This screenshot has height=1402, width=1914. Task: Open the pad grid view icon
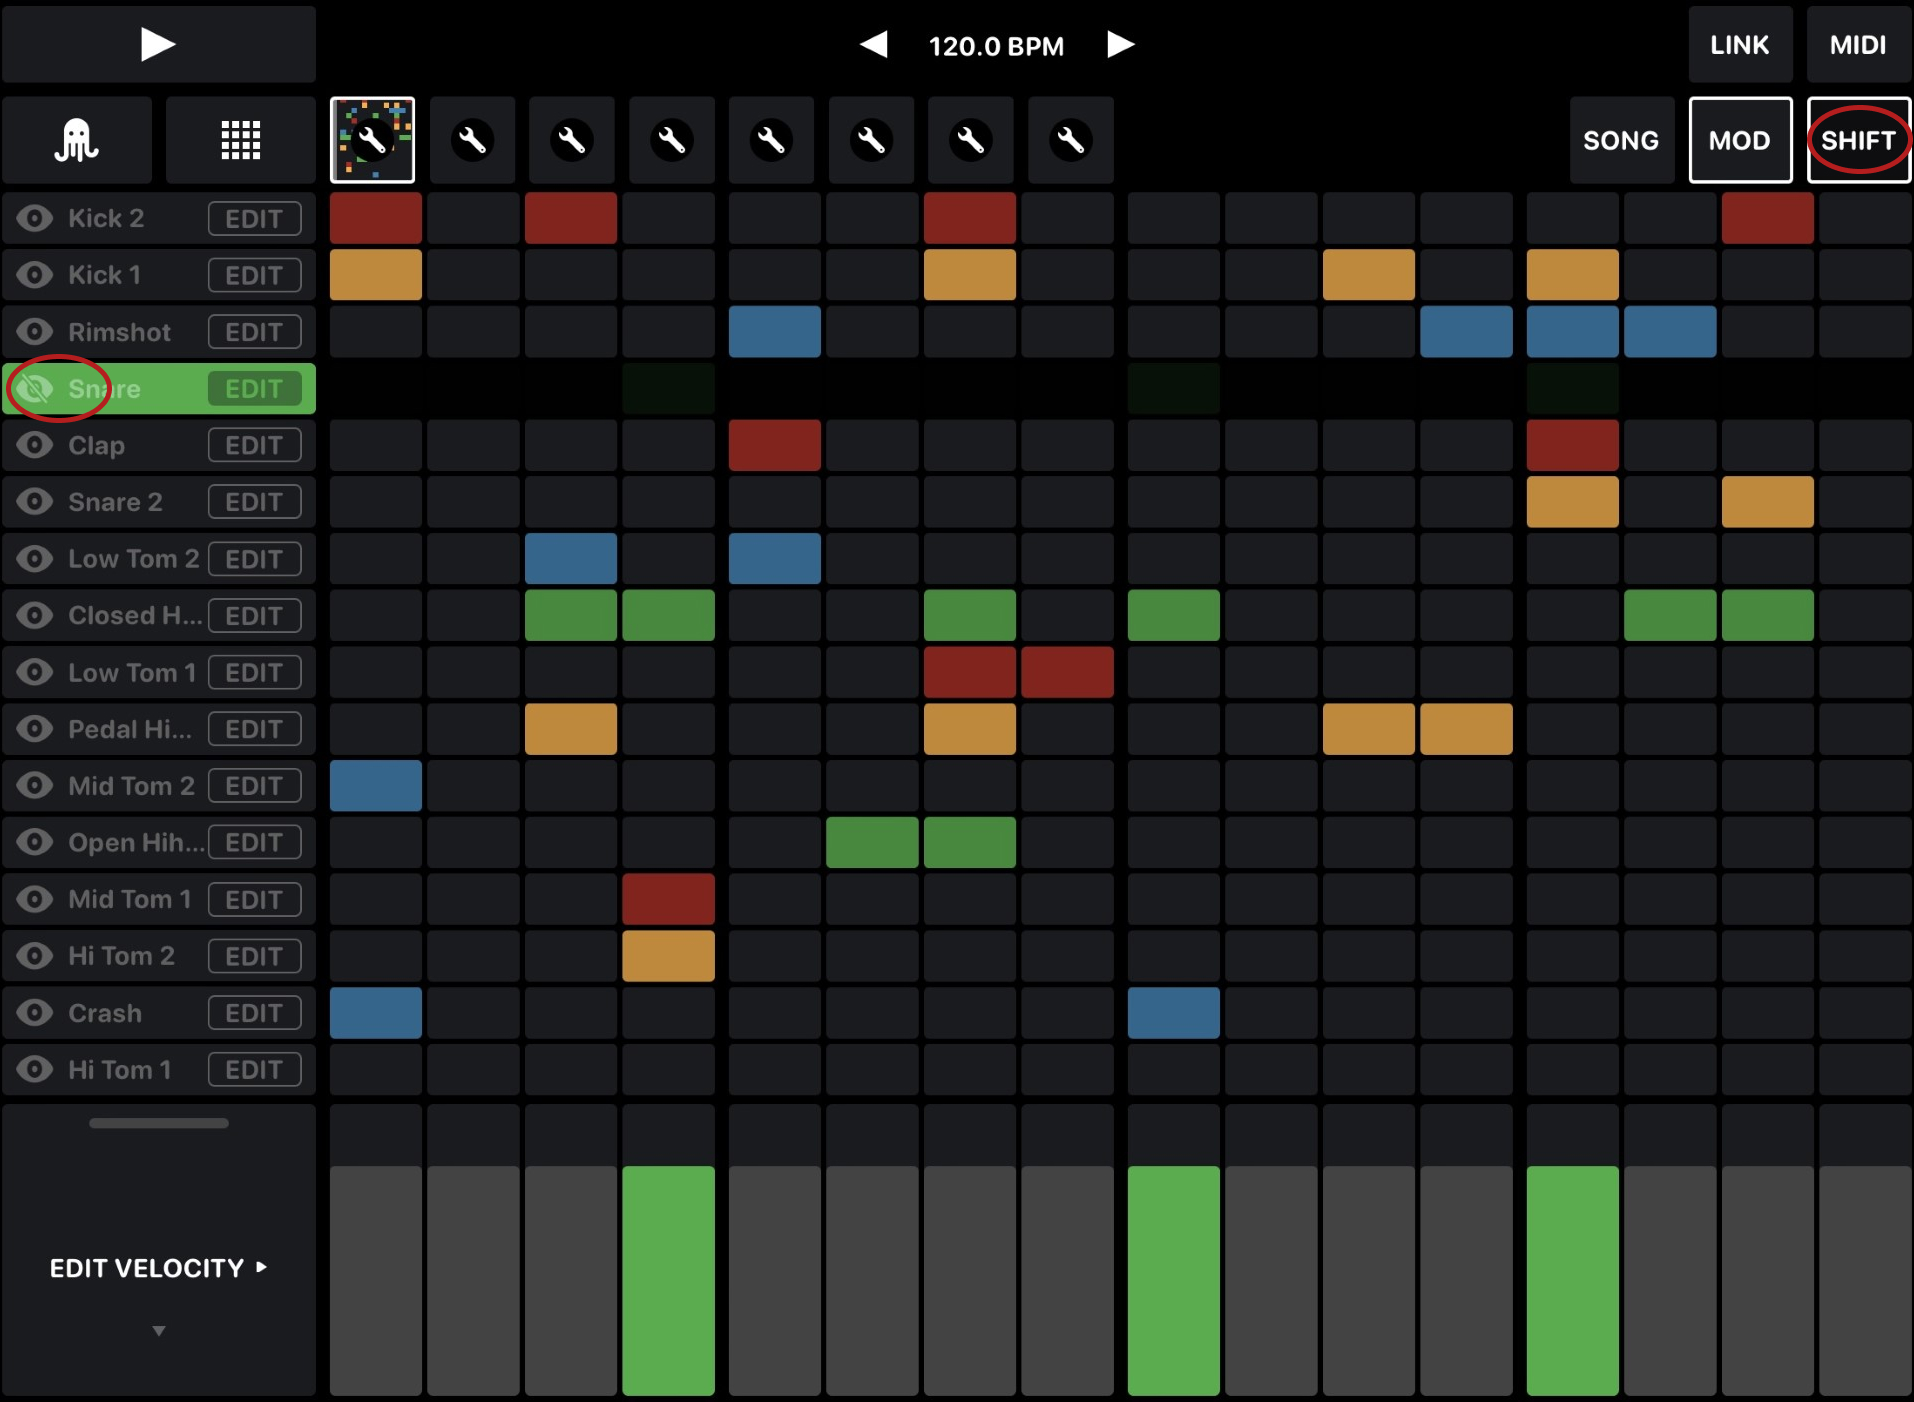pyautogui.click(x=240, y=140)
